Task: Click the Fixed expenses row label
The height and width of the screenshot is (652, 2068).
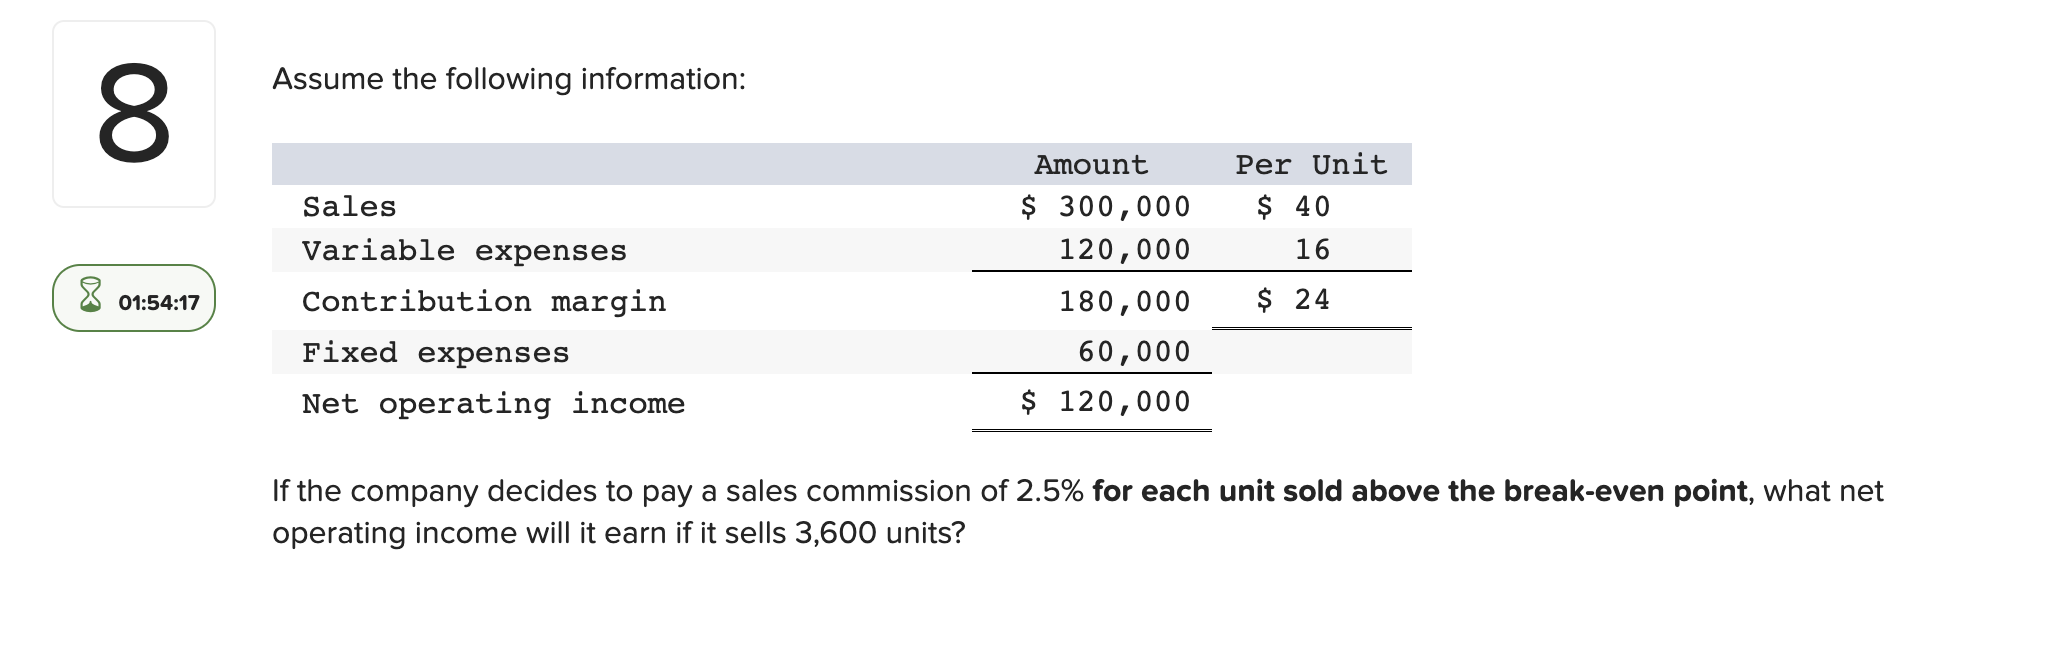Action: pyautogui.click(x=435, y=352)
